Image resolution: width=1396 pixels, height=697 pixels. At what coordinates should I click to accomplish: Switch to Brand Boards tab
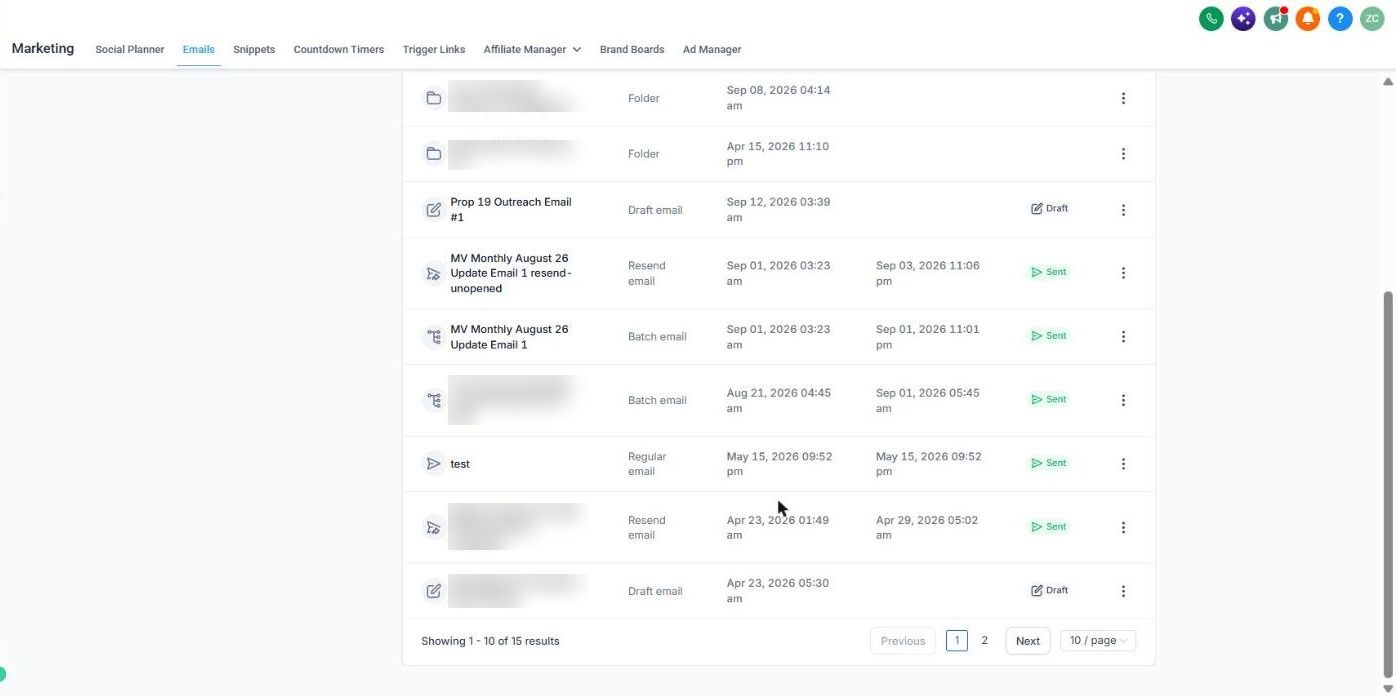tap(632, 49)
